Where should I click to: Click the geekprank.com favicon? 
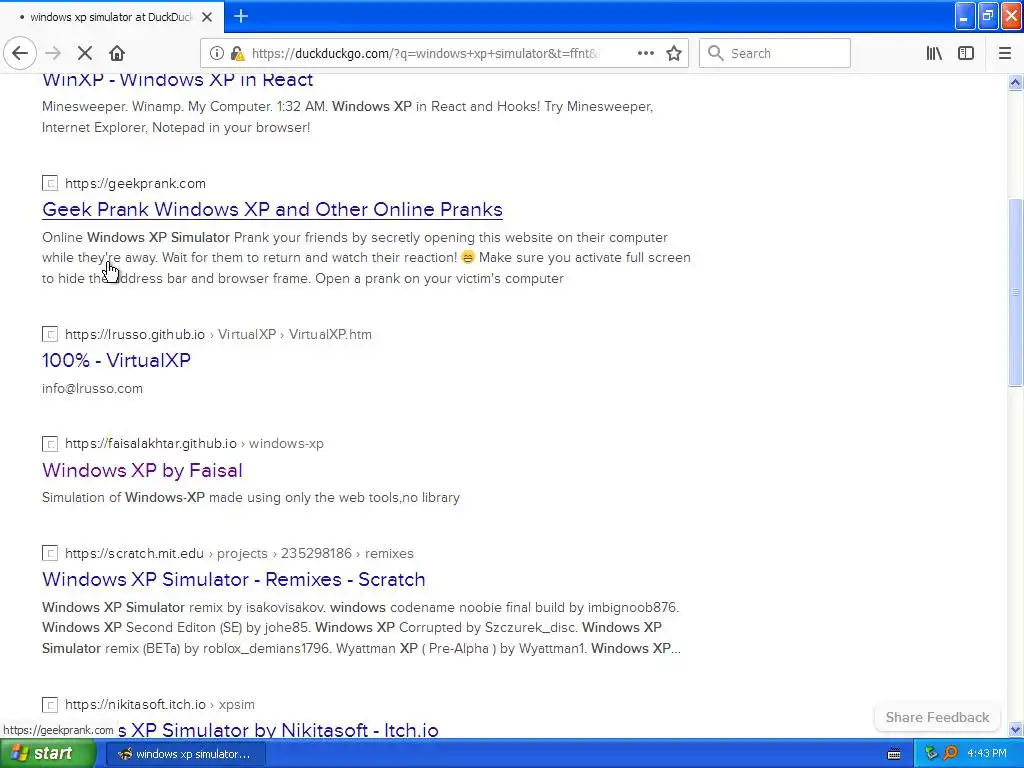tap(50, 184)
